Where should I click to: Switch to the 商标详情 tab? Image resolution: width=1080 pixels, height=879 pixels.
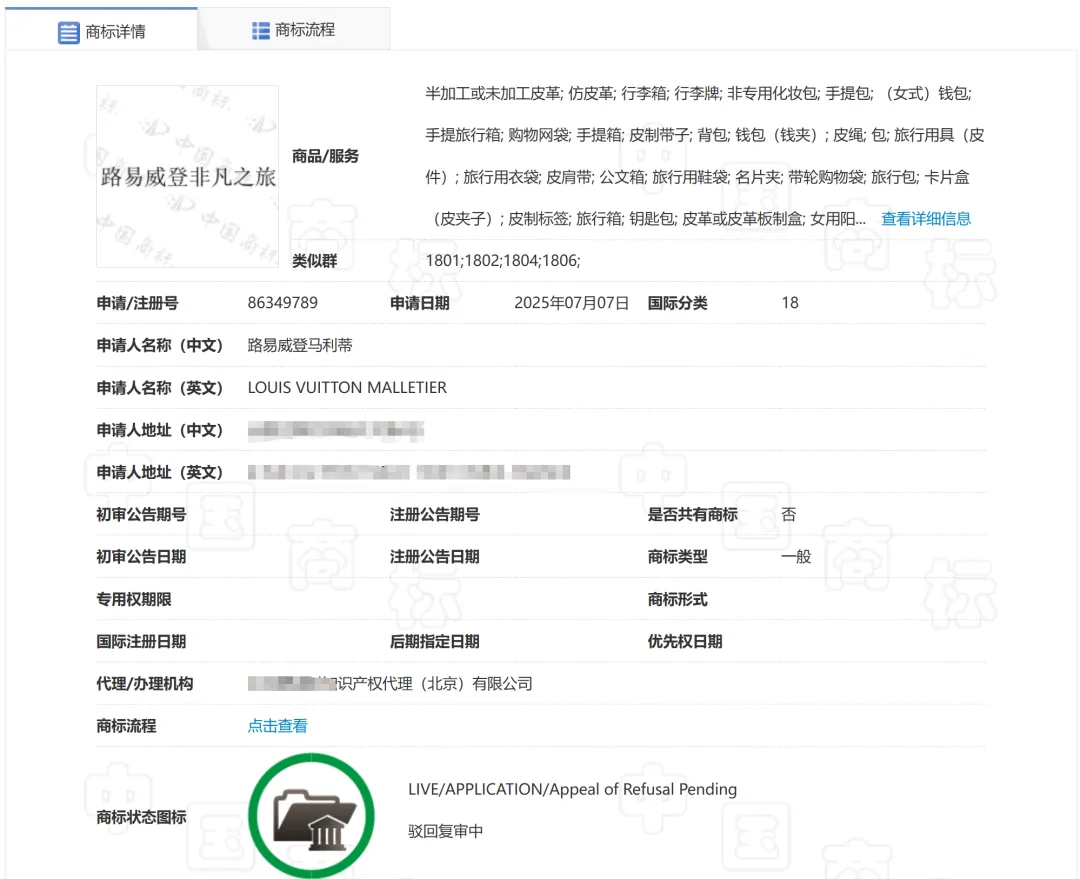101,31
